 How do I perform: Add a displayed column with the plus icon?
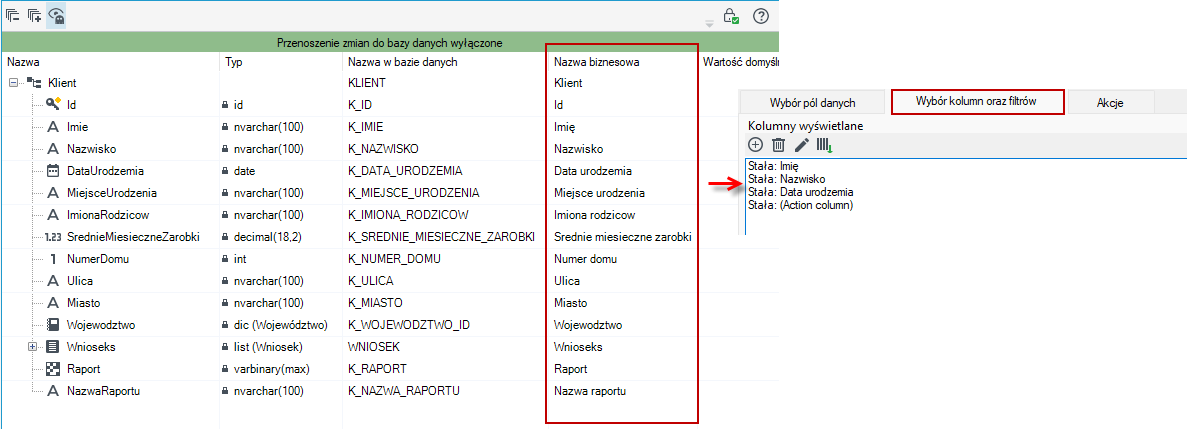point(756,145)
